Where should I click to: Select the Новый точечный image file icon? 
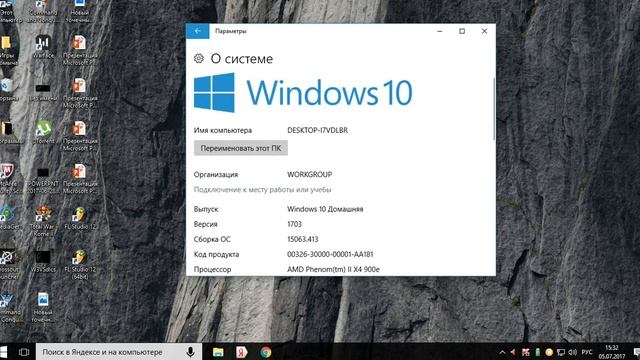(43, 307)
